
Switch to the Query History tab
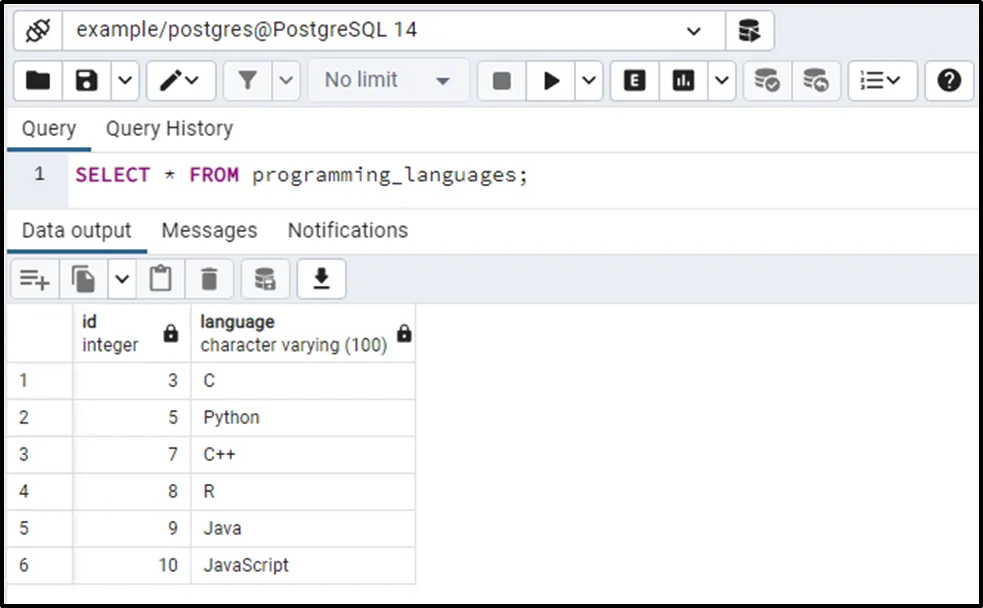pyautogui.click(x=169, y=128)
